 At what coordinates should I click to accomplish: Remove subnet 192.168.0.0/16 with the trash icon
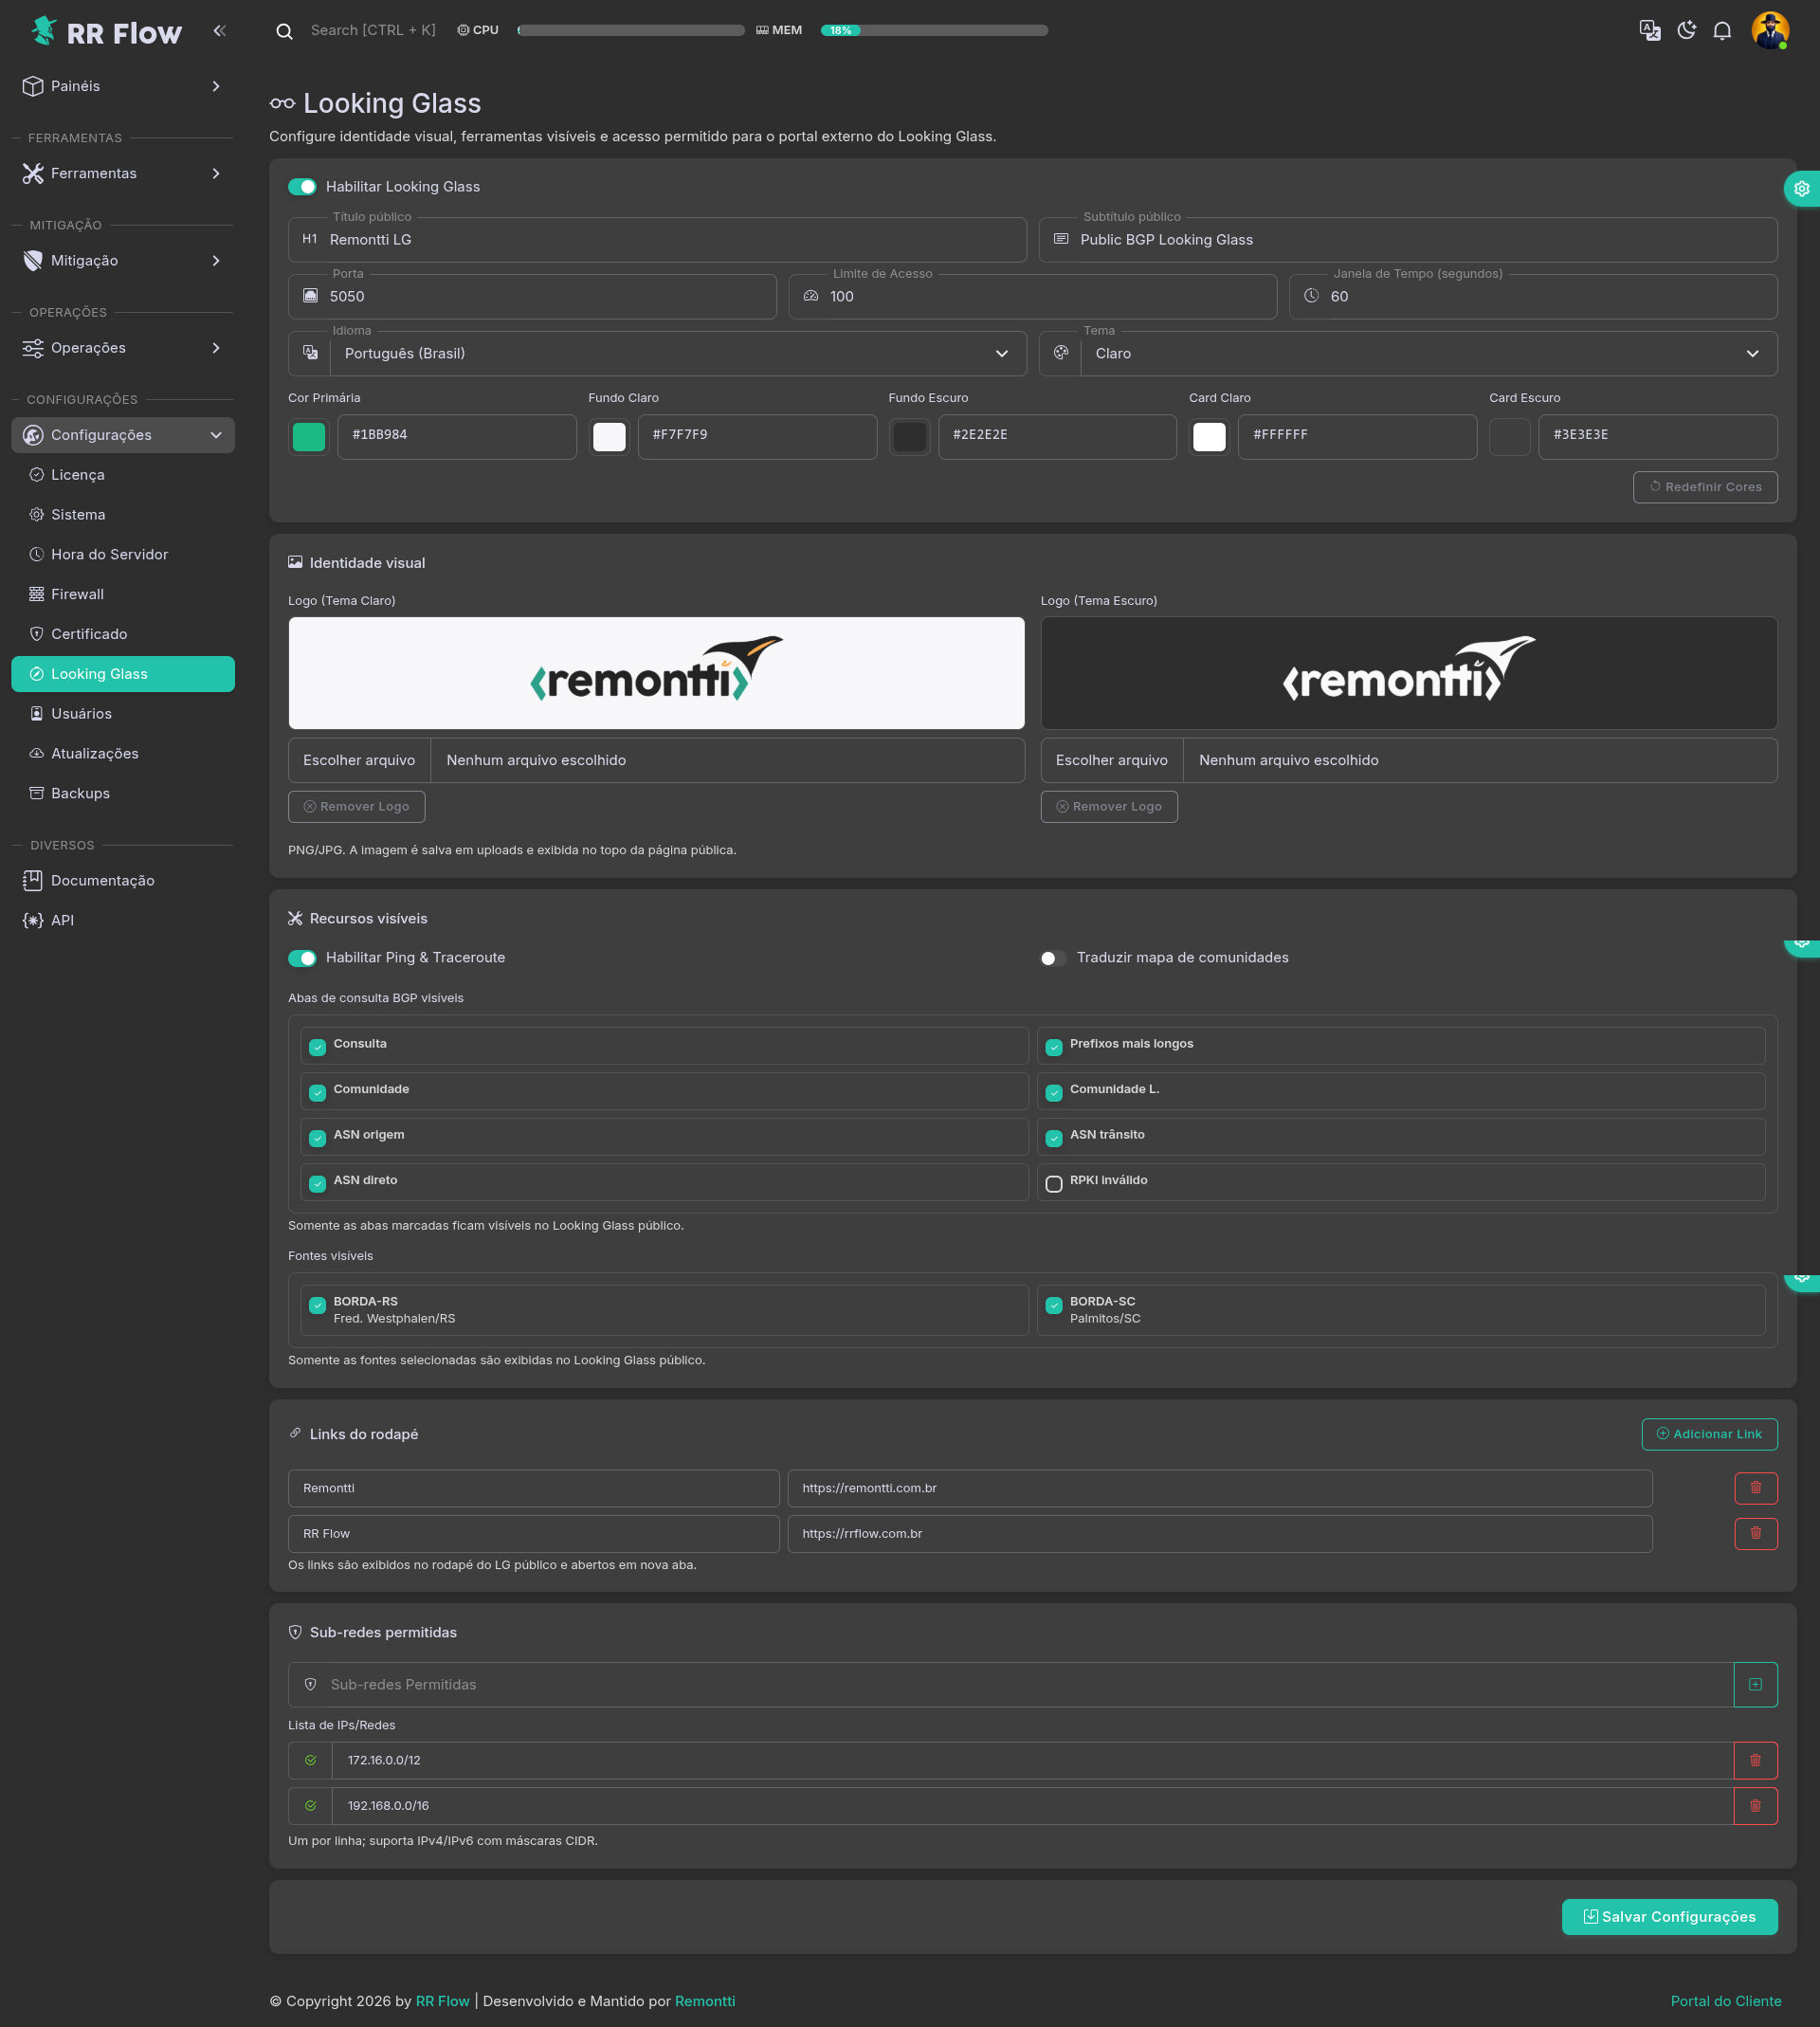click(1755, 1805)
